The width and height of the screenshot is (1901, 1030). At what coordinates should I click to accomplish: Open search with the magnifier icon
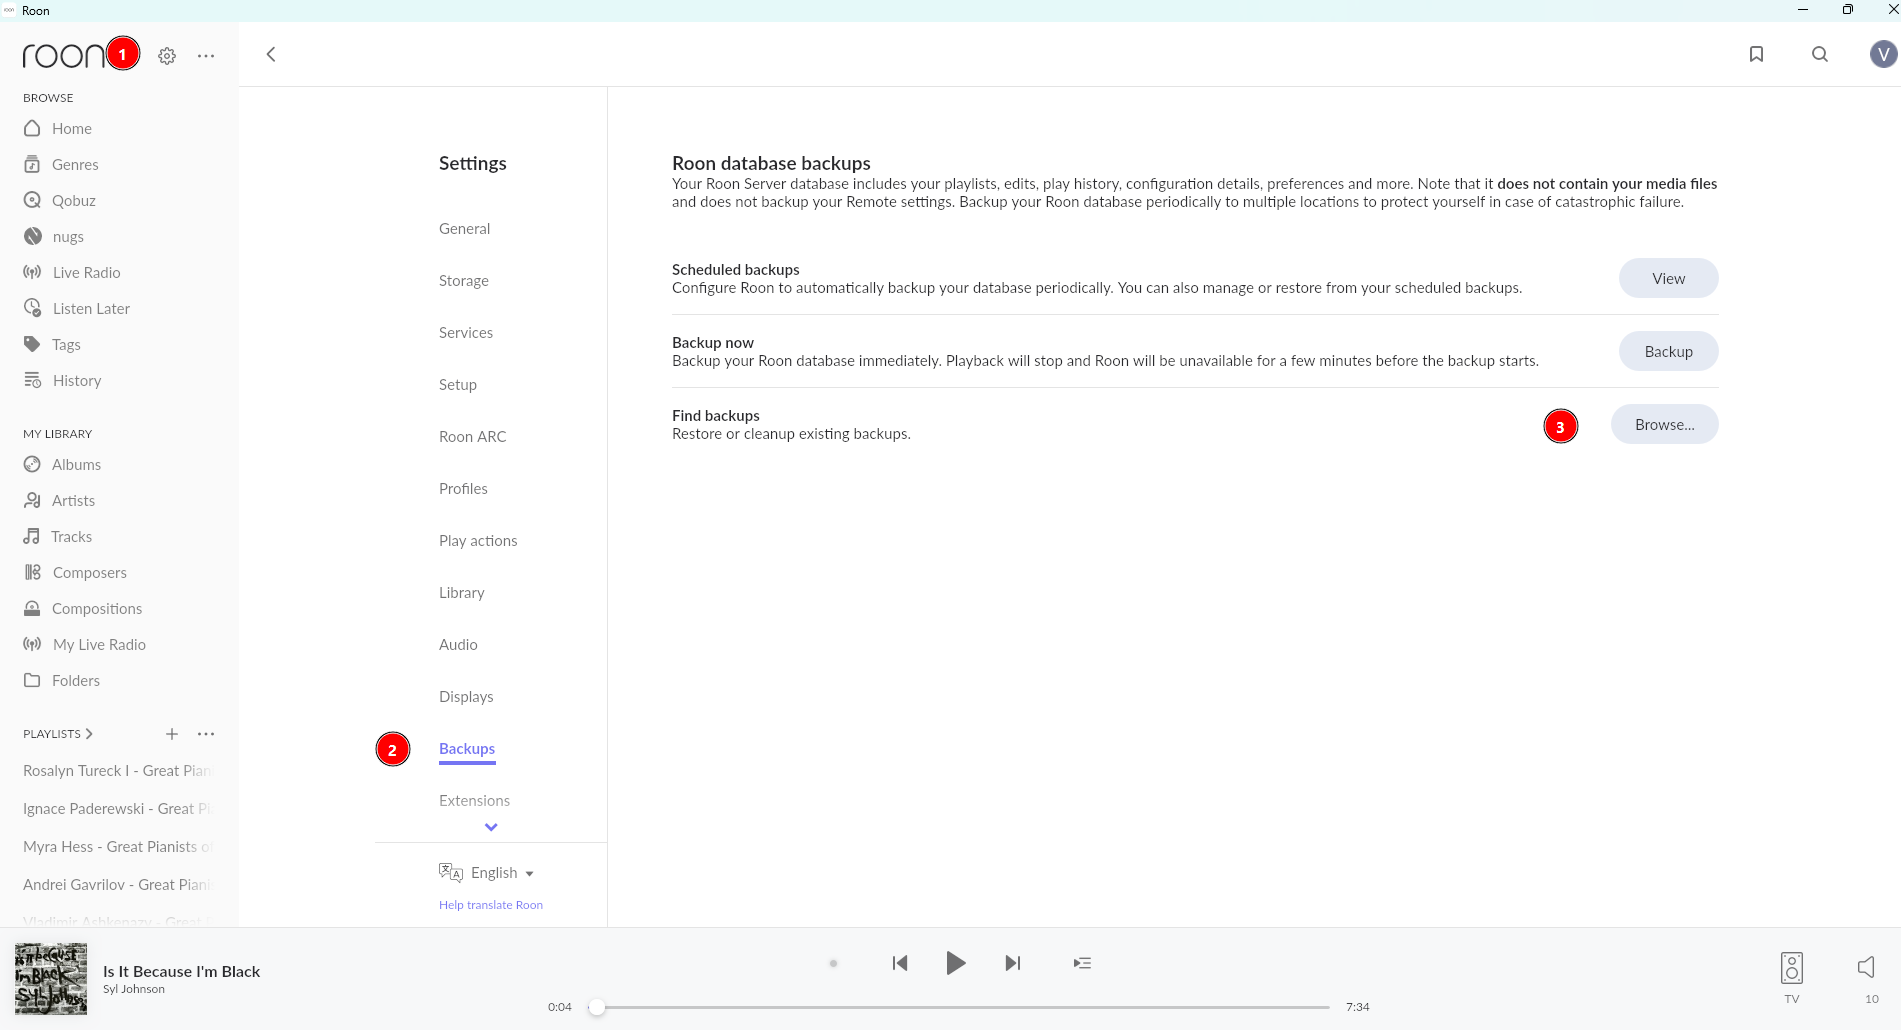click(1820, 54)
